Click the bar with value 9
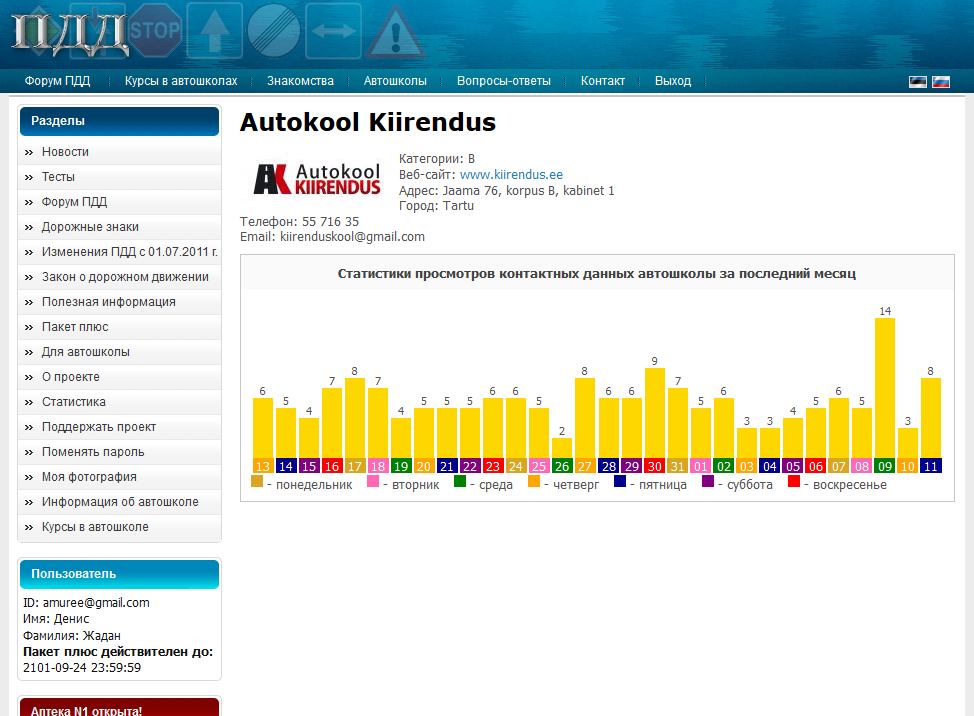The height and width of the screenshot is (716, 974). coord(655,413)
